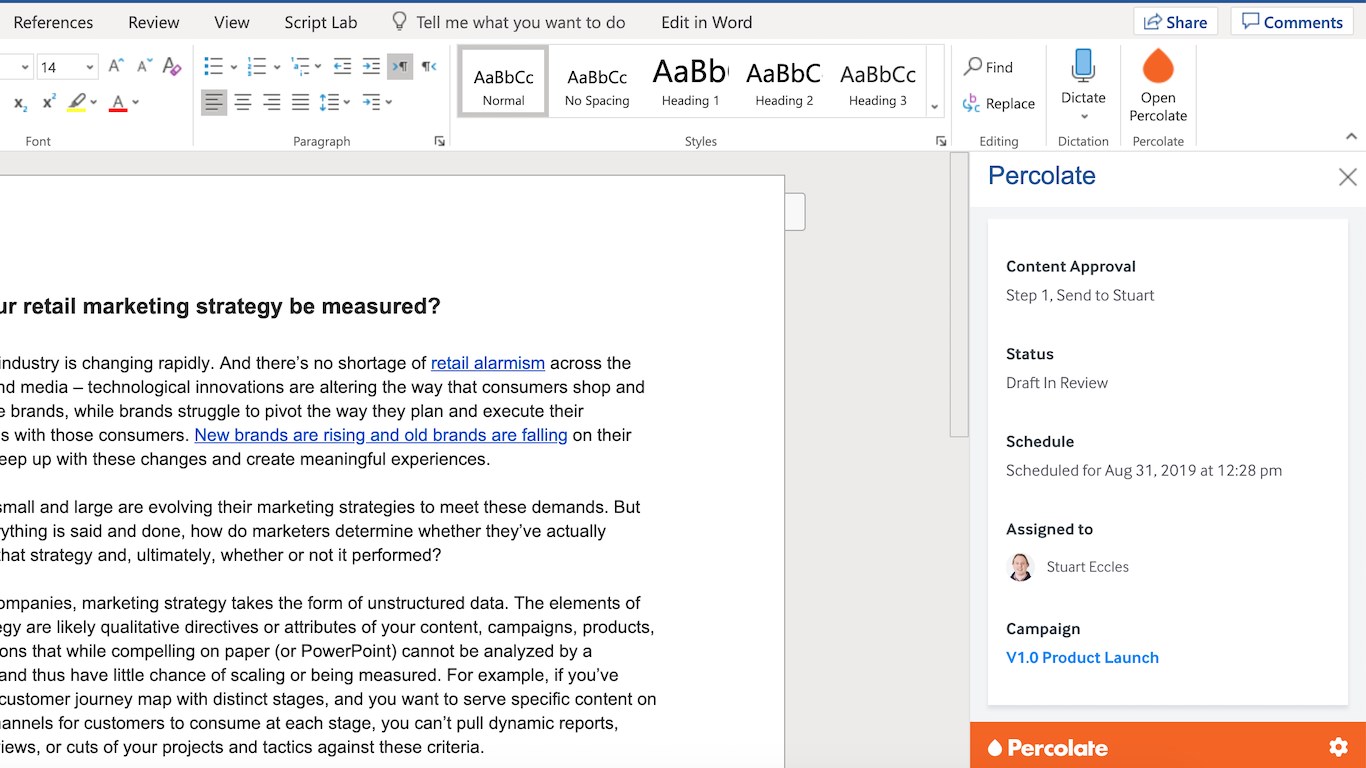Image resolution: width=1366 pixels, height=768 pixels.
Task: Open the retail alarmism hyperlink
Action: (488, 363)
